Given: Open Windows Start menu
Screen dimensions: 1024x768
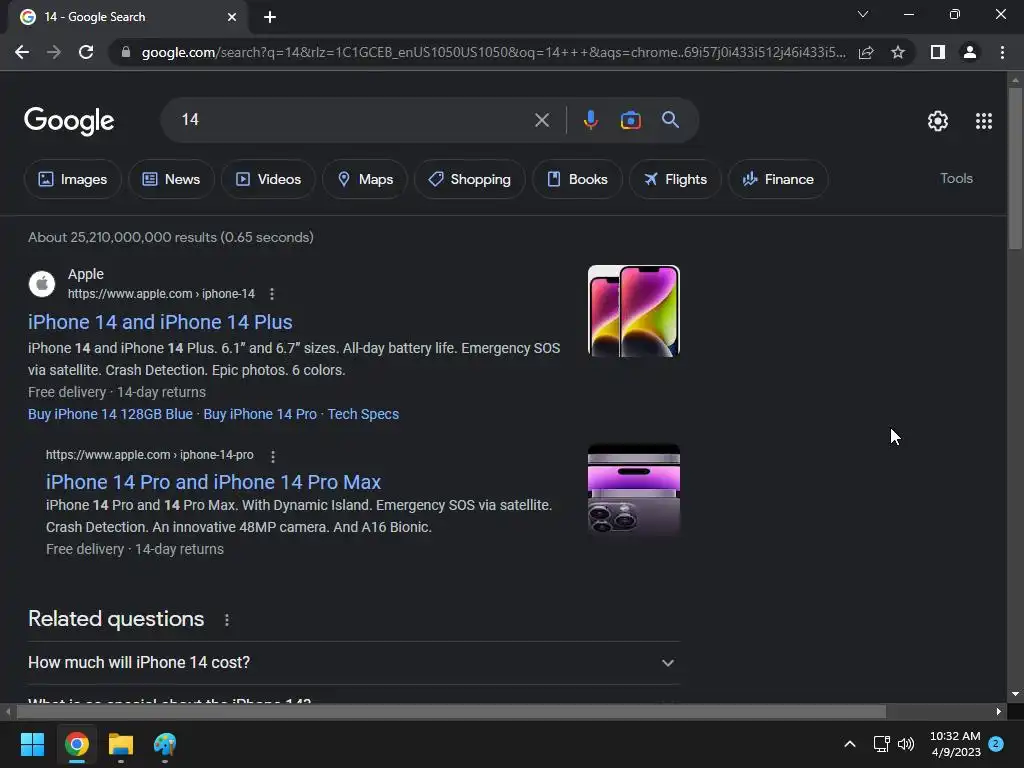Looking at the screenshot, I should [x=32, y=744].
